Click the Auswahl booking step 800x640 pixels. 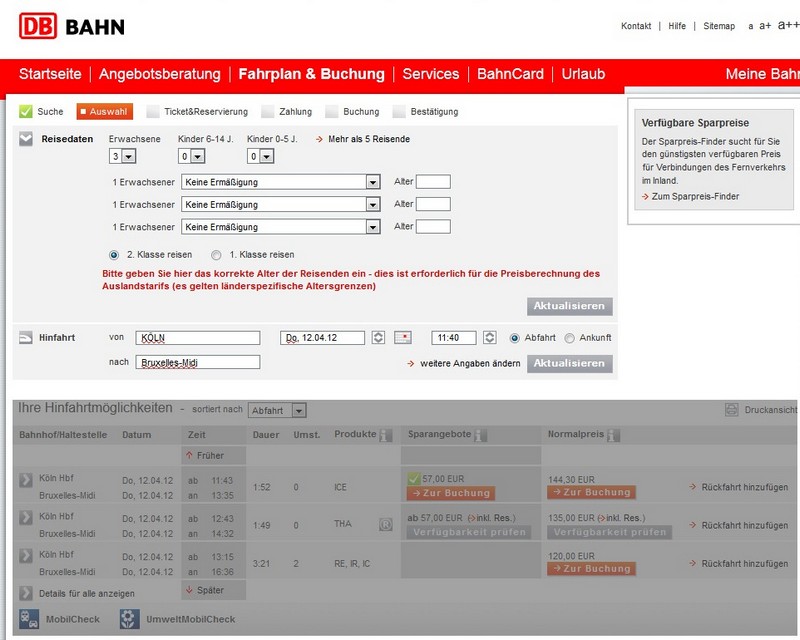click(105, 111)
